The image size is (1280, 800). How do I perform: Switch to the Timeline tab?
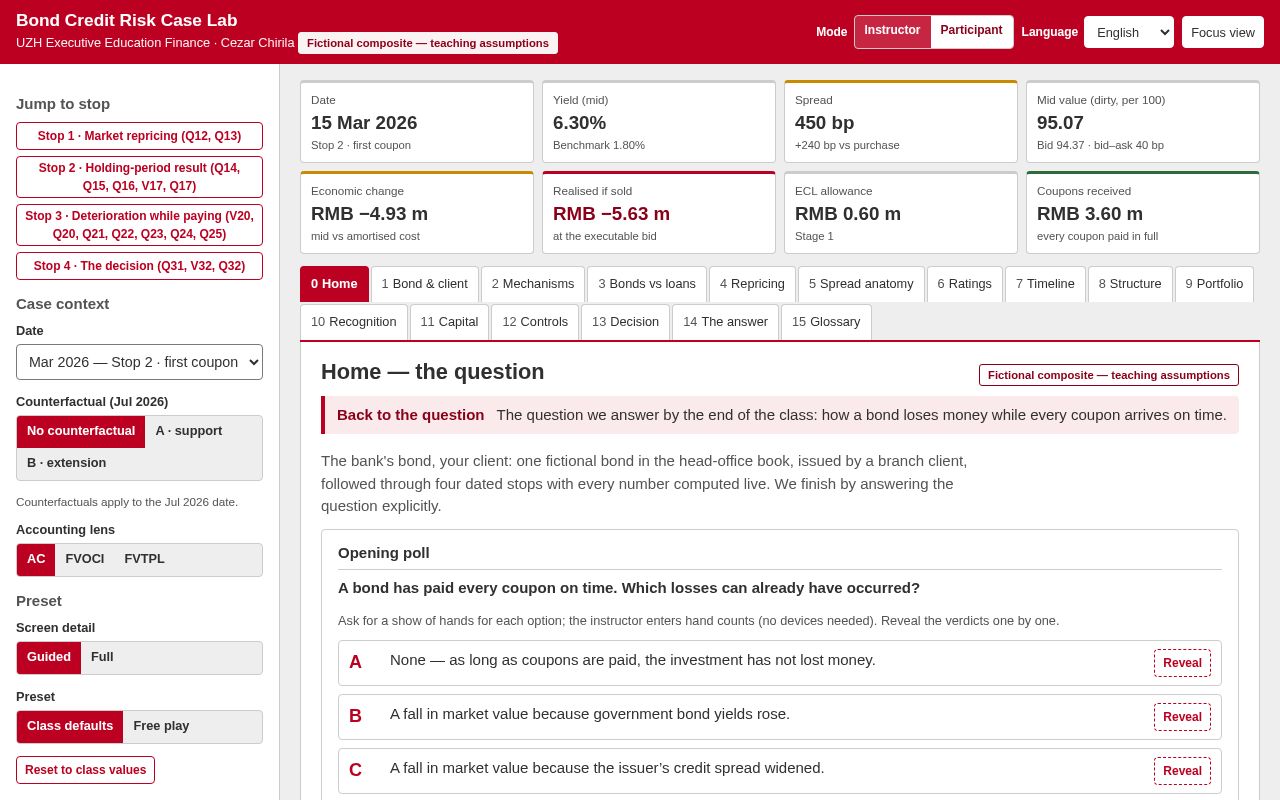1045,284
